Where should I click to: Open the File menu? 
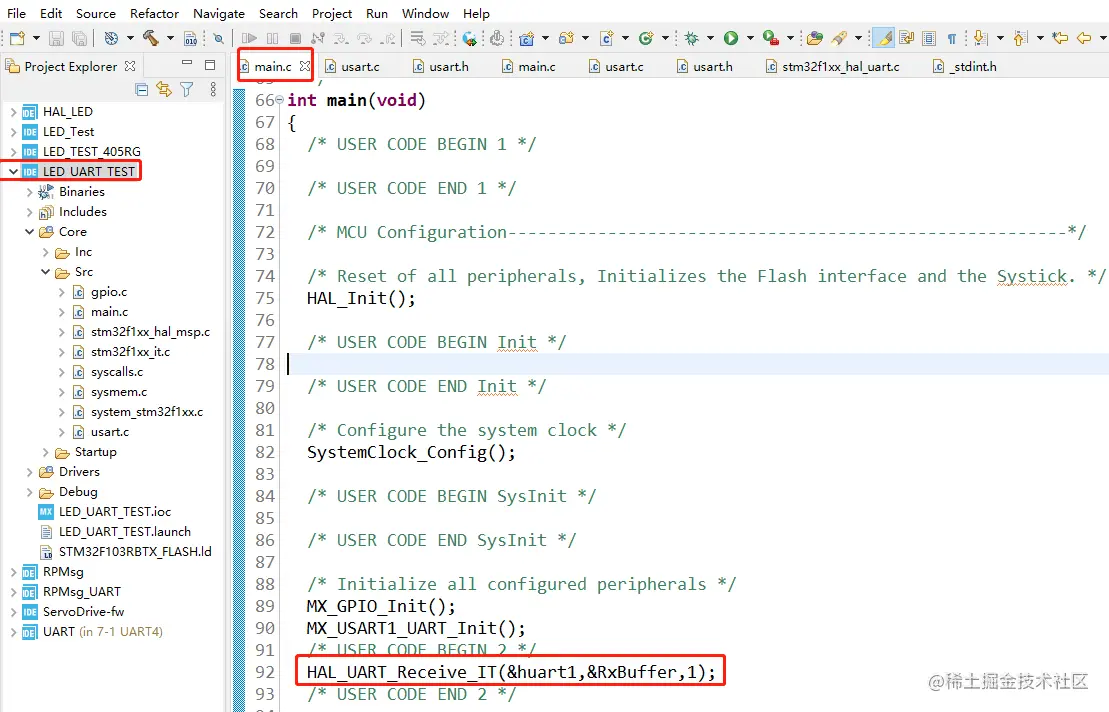tap(16, 13)
